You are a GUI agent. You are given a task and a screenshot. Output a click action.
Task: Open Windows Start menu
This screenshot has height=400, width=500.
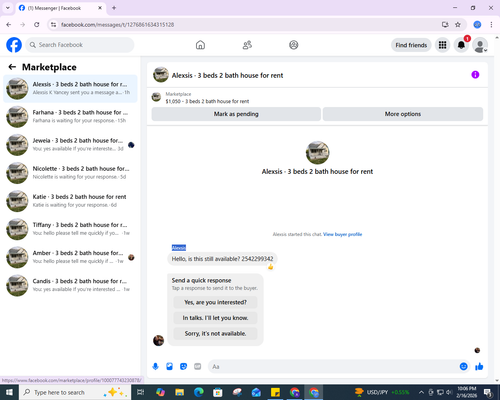tap(9, 392)
